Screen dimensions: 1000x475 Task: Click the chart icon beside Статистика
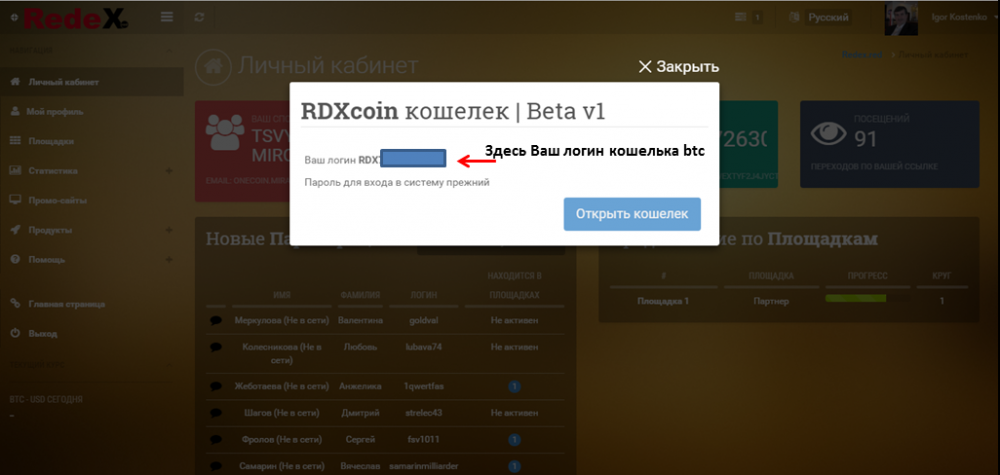point(15,171)
